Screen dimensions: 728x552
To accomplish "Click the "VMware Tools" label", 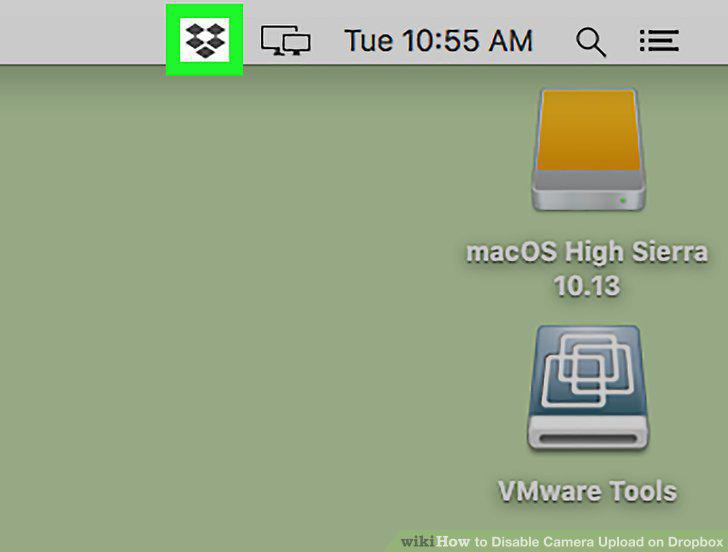I will coord(587,491).
